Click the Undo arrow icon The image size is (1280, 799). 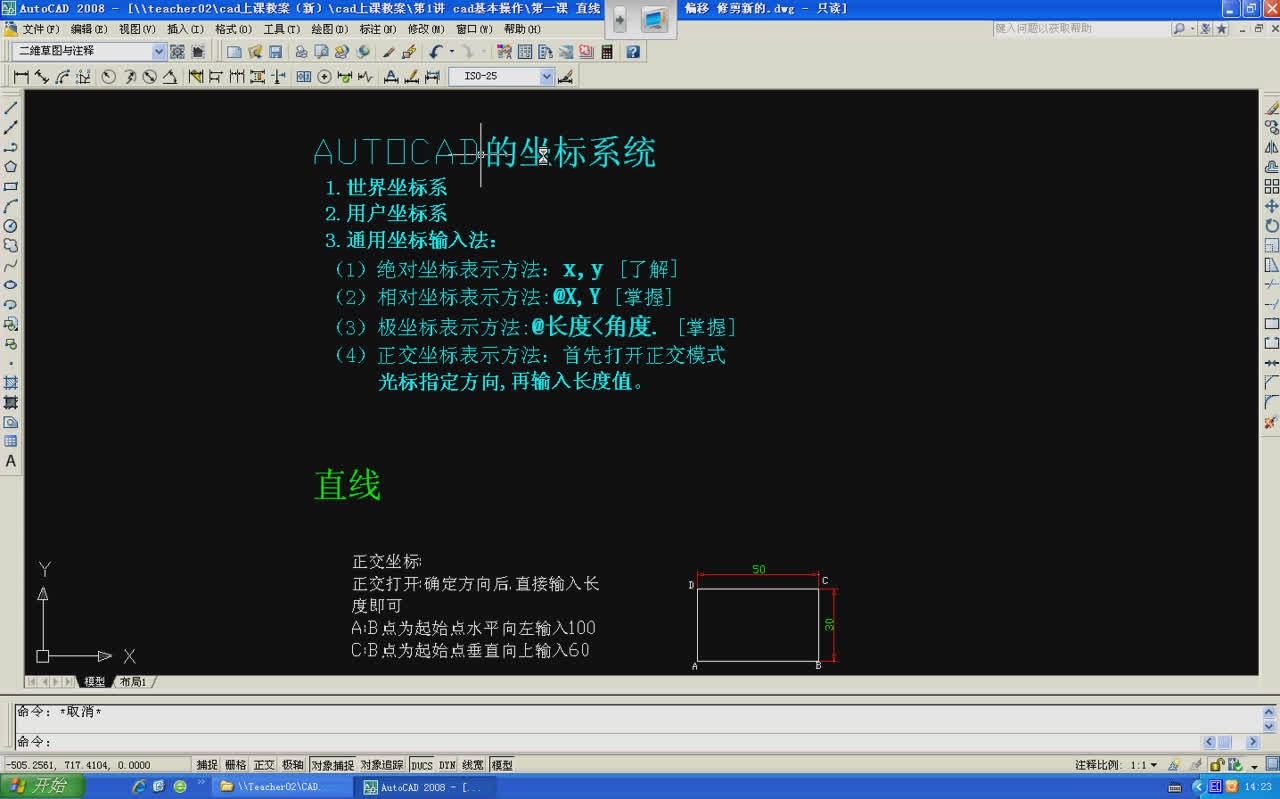point(436,52)
